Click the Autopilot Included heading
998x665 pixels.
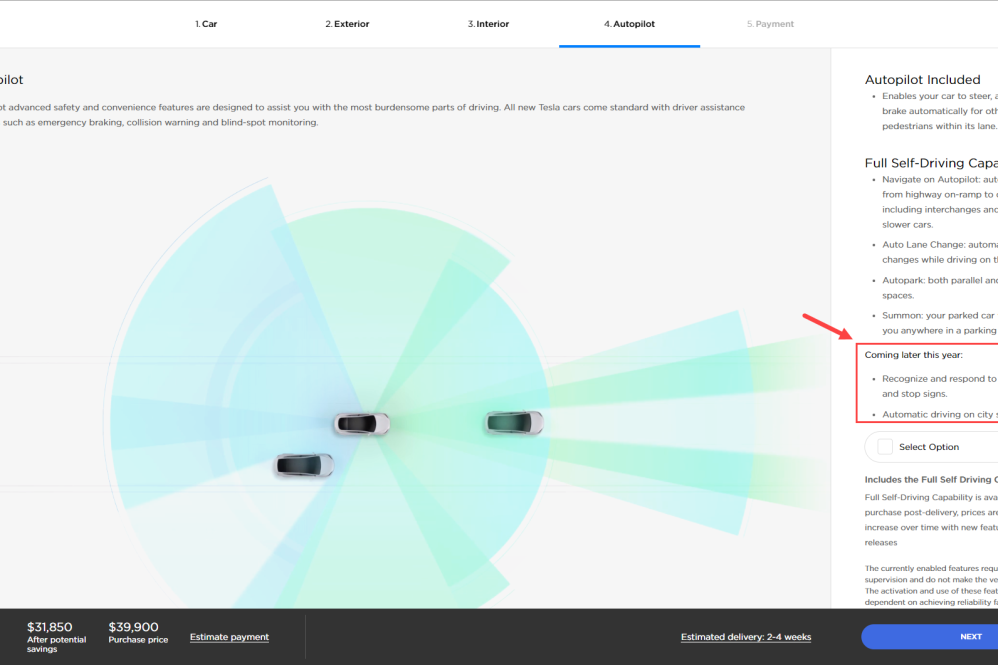922,80
